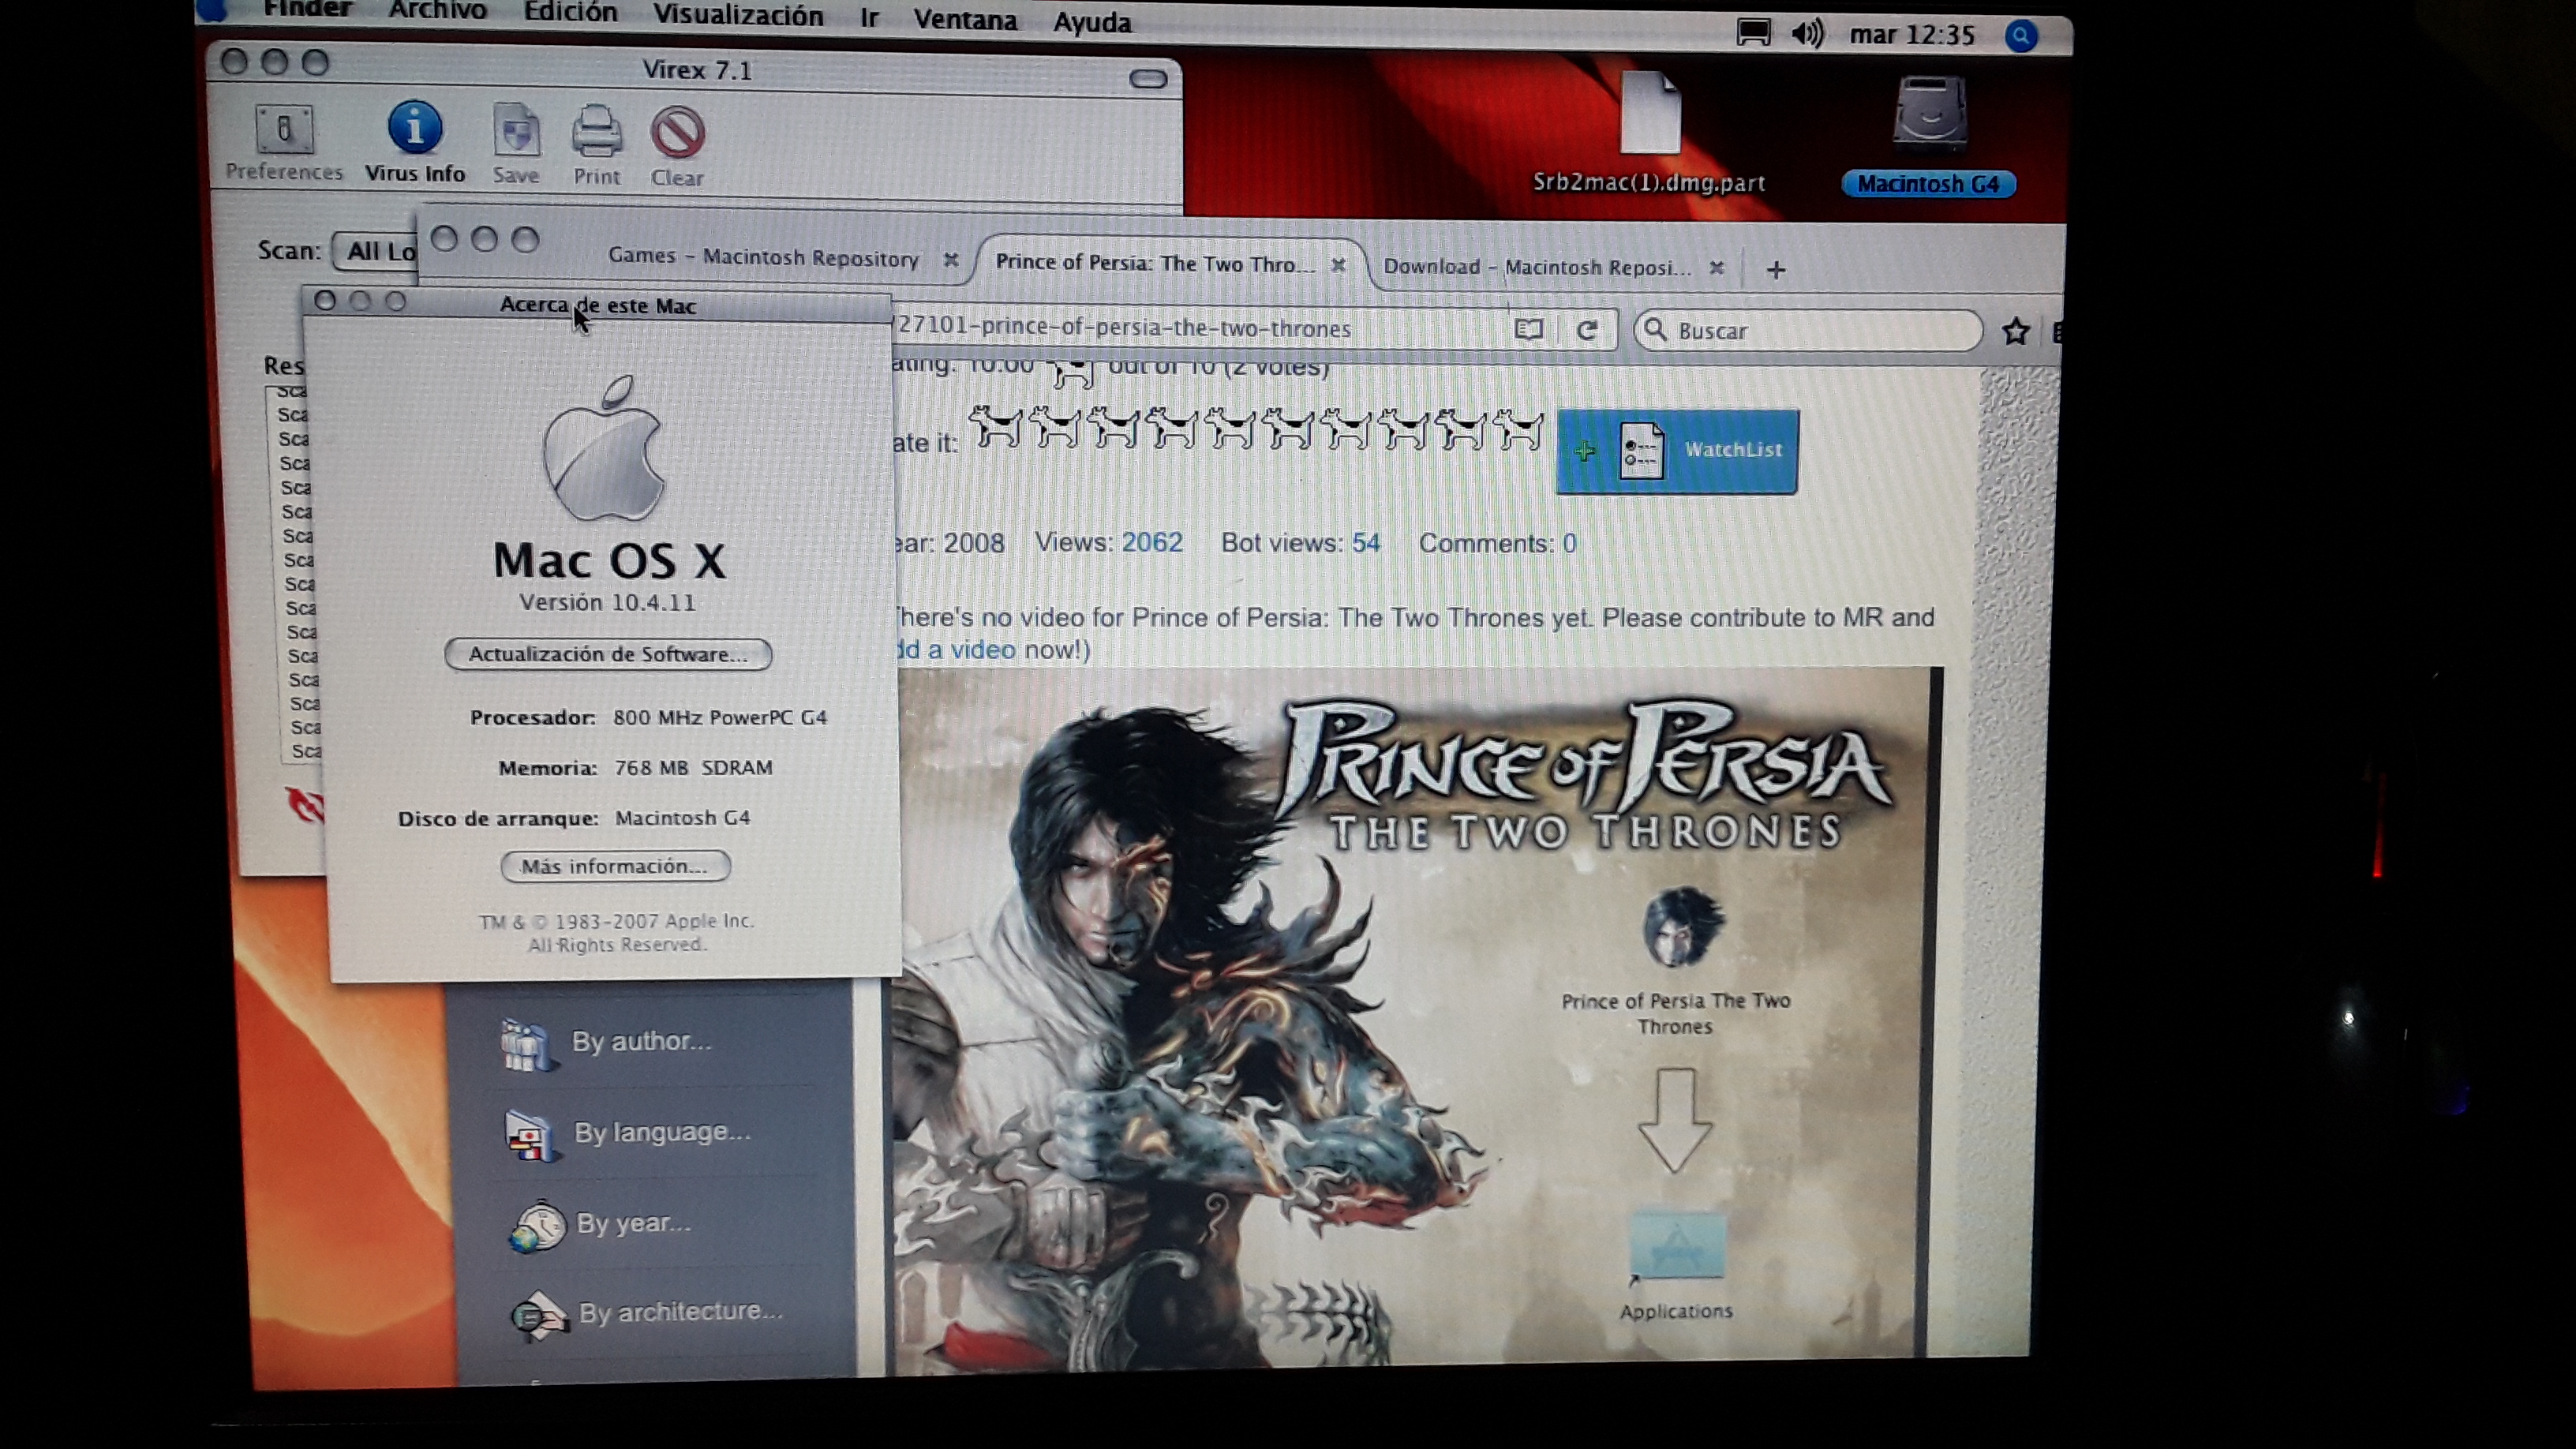Click the volume icon in the menu bar

1807,34
